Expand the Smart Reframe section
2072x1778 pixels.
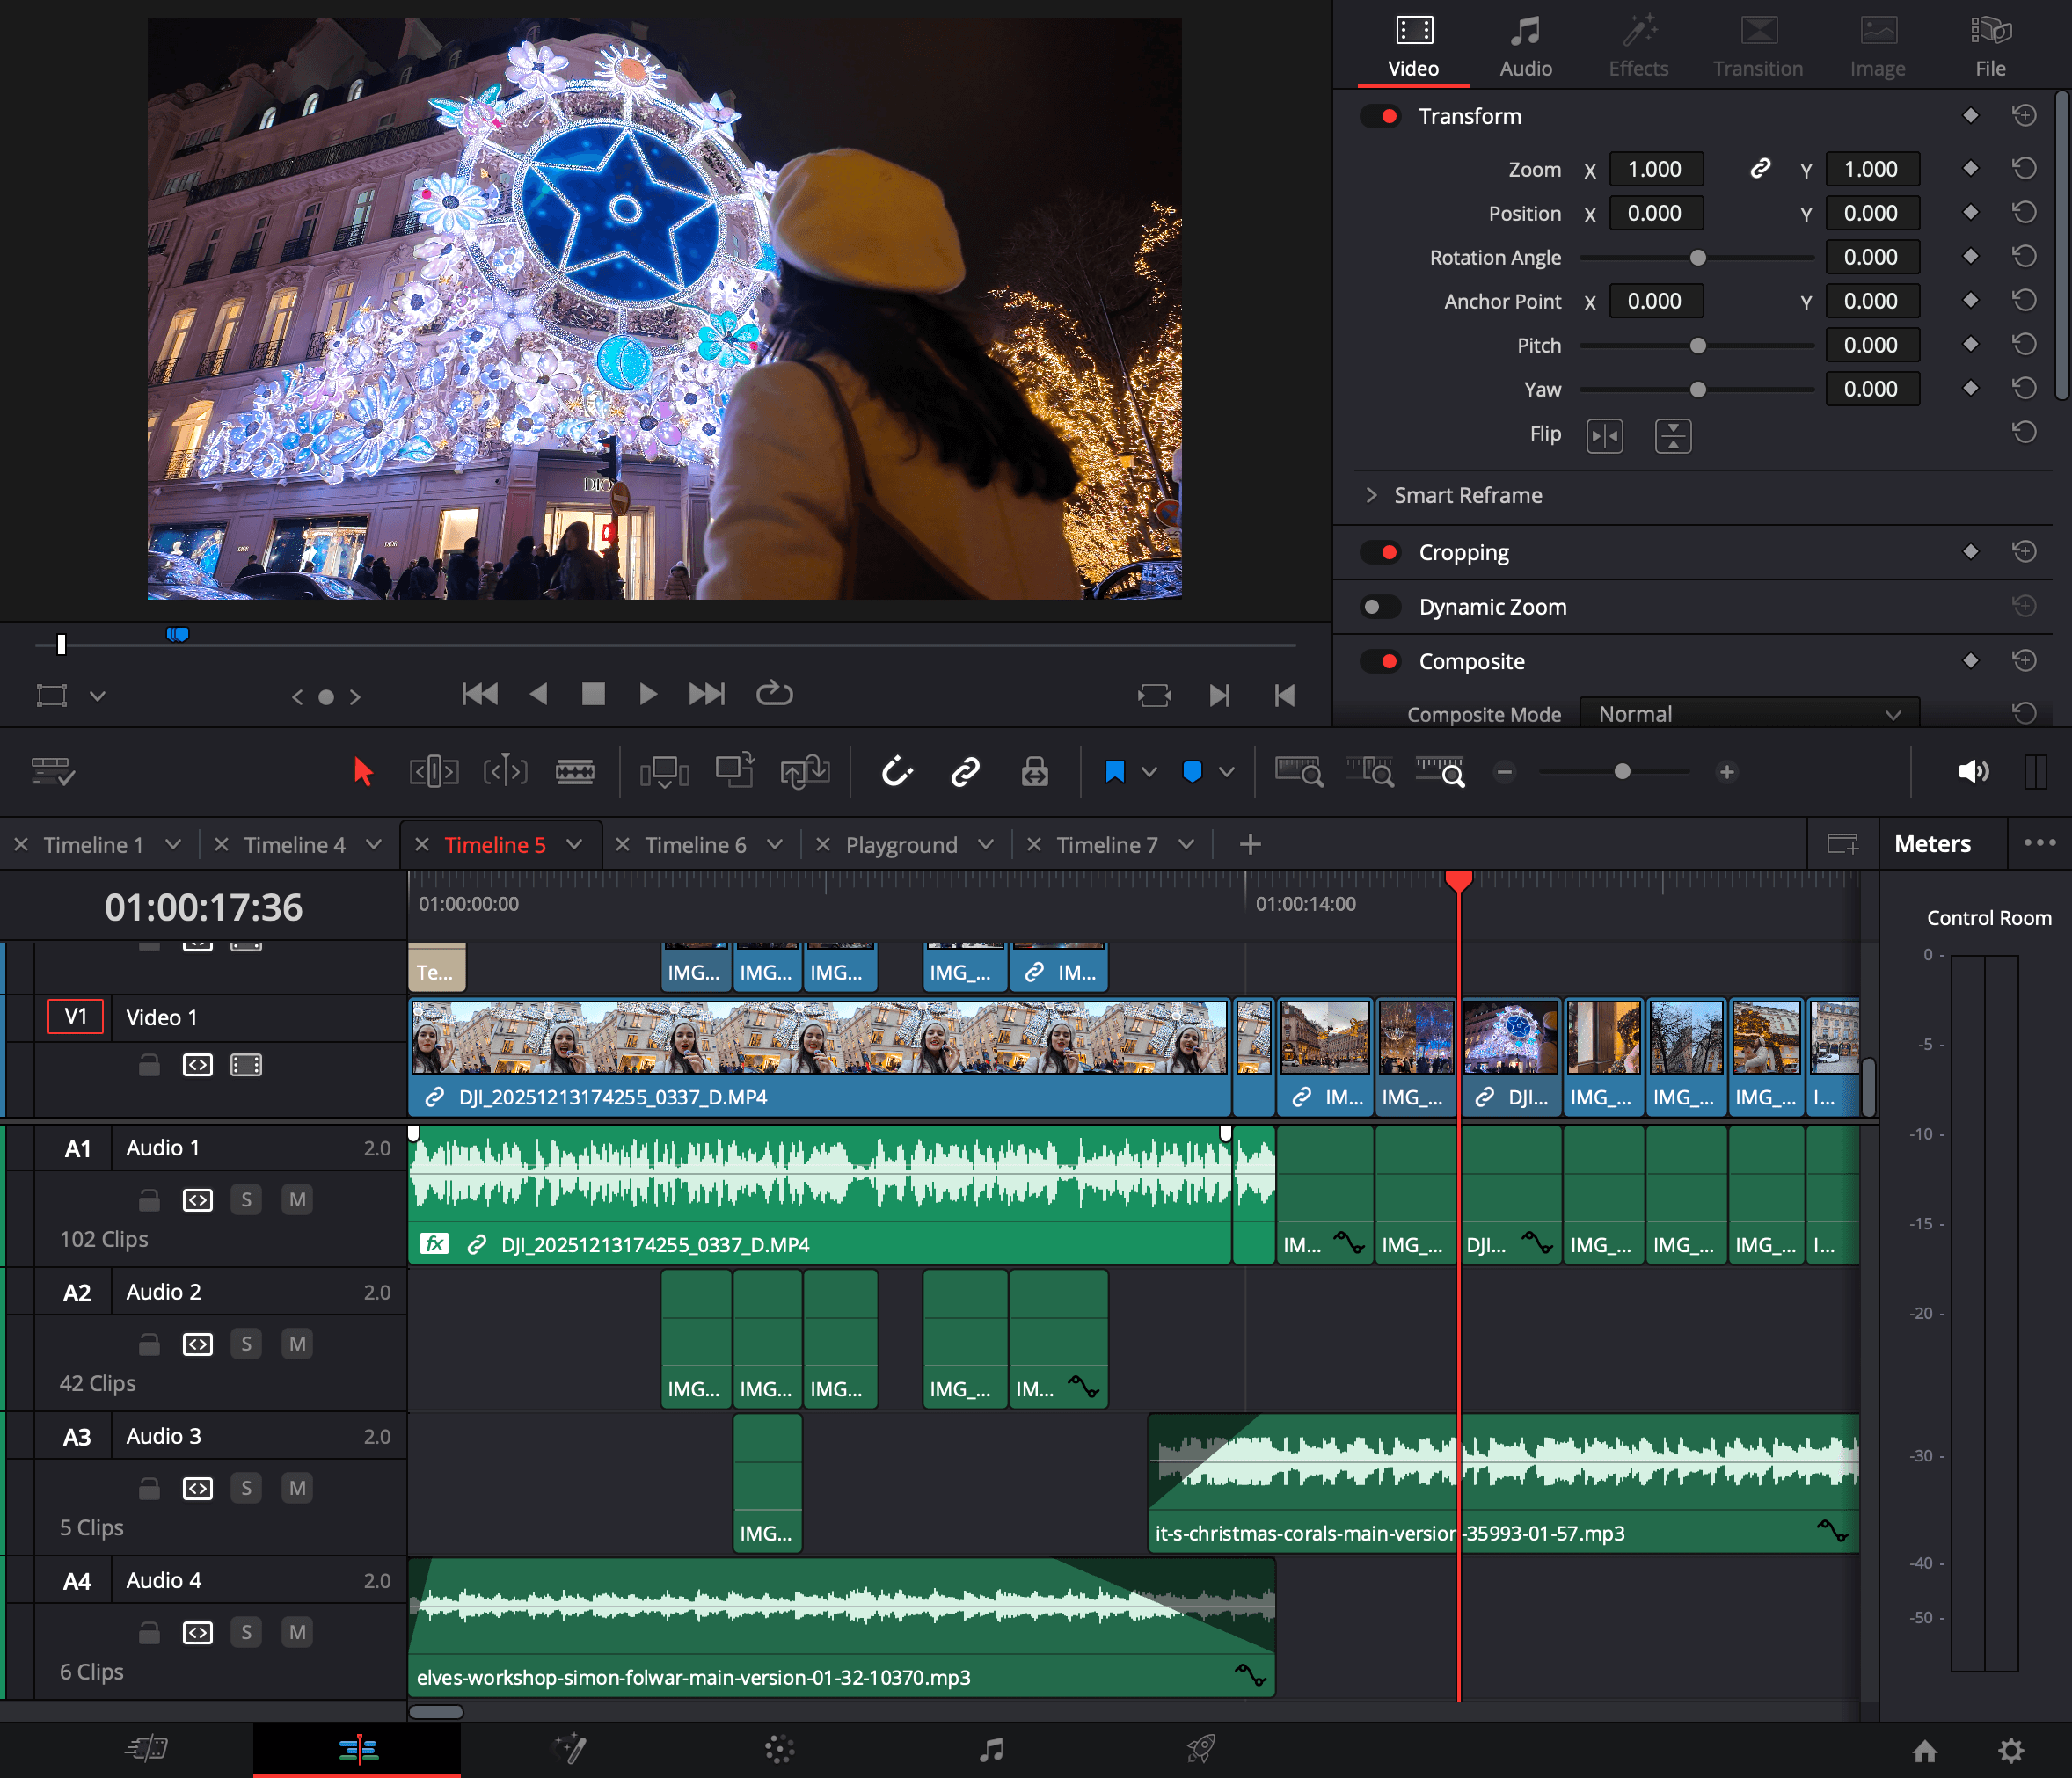[x=1371, y=495]
